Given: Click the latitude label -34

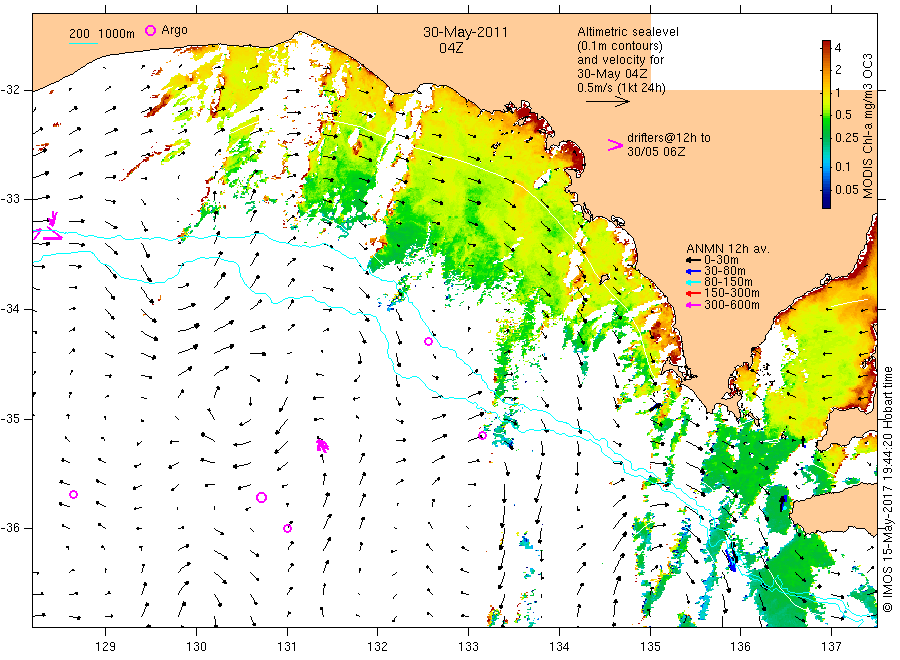Looking at the screenshot, I should click(x=10, y=309).
